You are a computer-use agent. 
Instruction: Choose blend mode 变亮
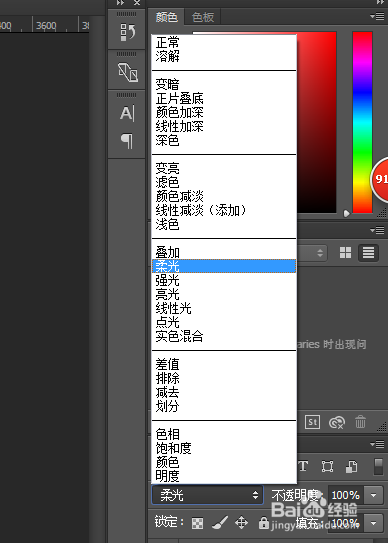(224, 168)
